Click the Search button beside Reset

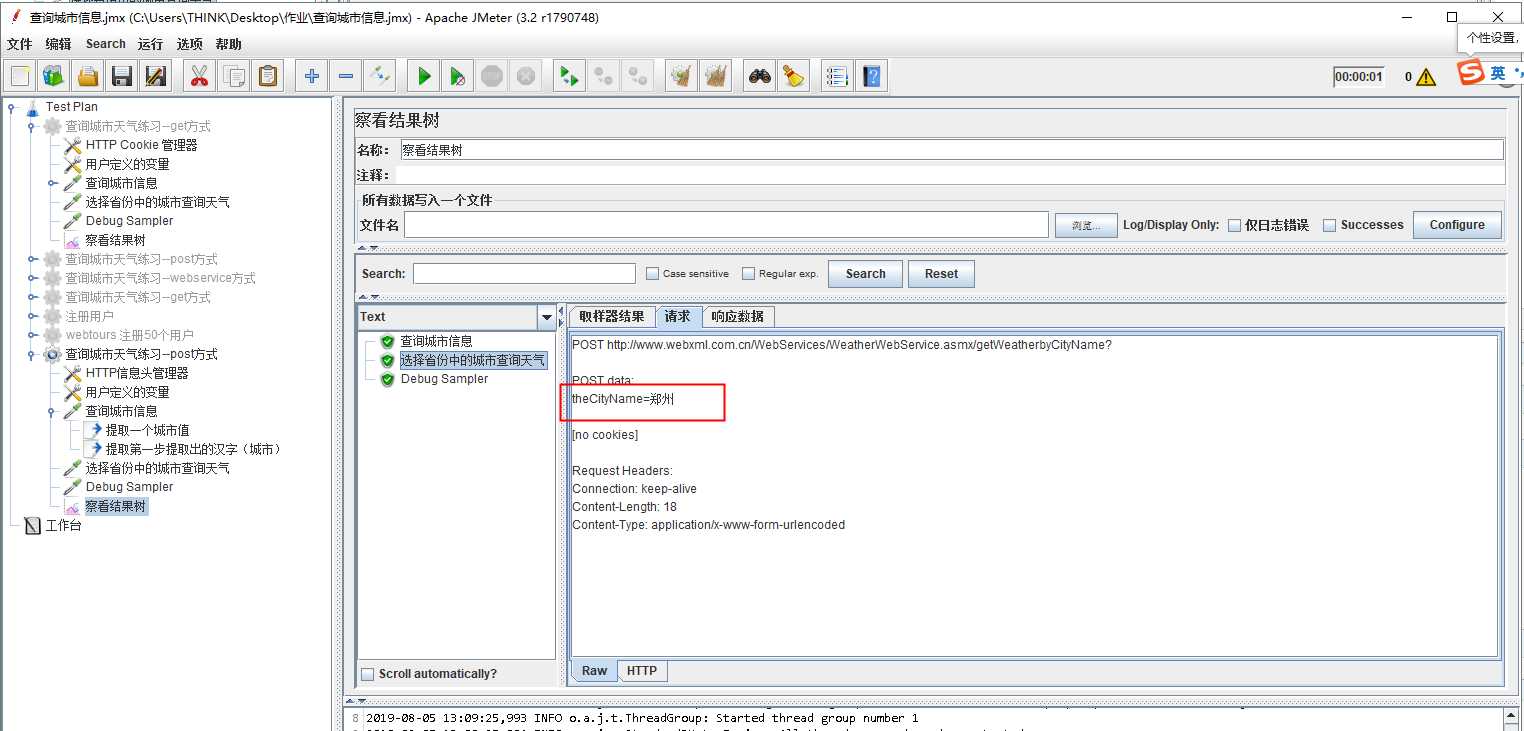tap(866, 274)
